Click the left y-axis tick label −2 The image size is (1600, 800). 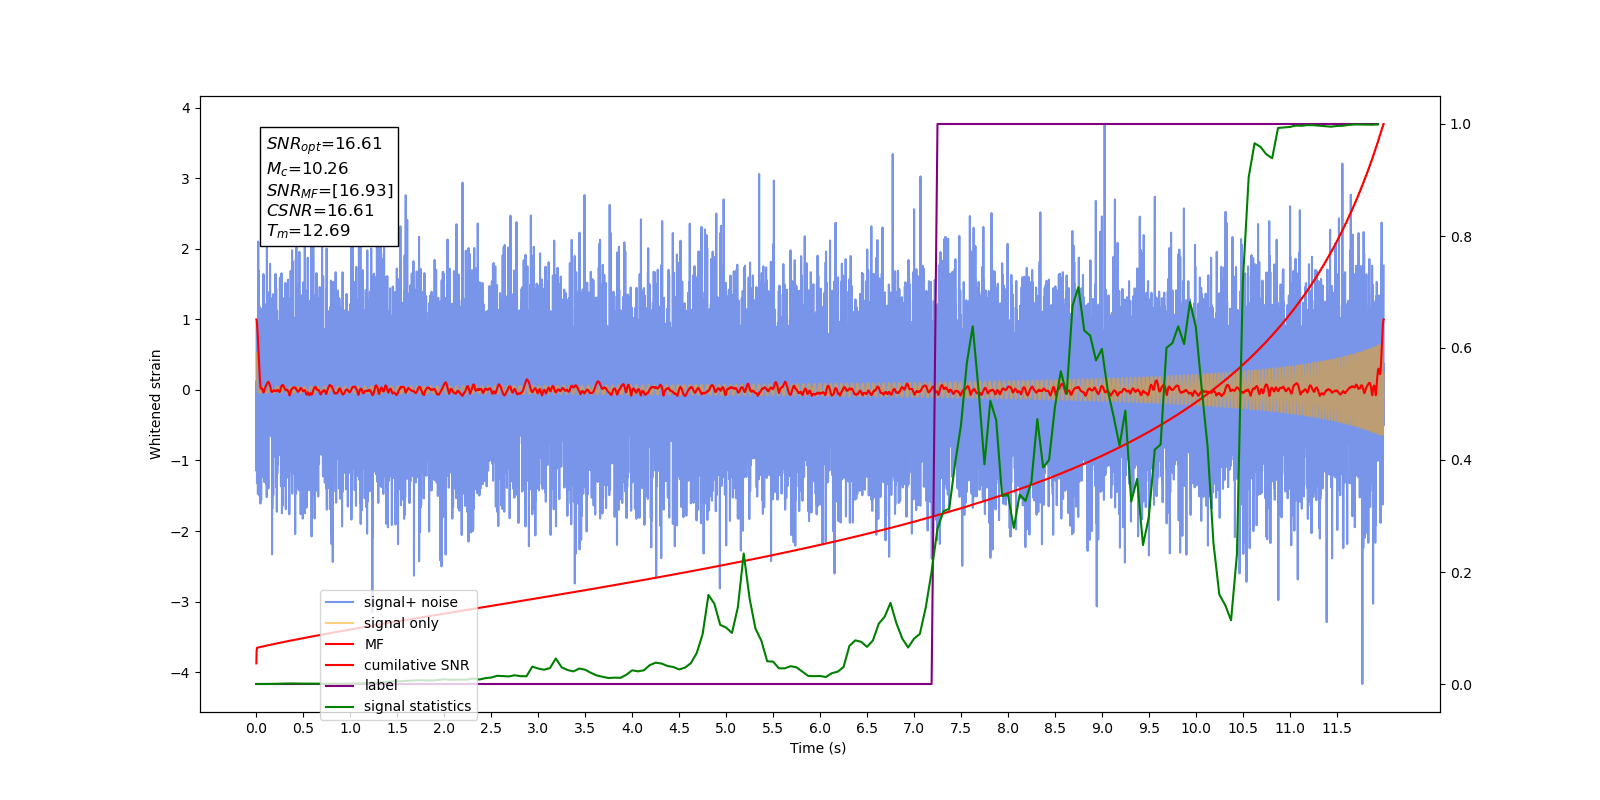pyautogui.click(x=181, y=532)
